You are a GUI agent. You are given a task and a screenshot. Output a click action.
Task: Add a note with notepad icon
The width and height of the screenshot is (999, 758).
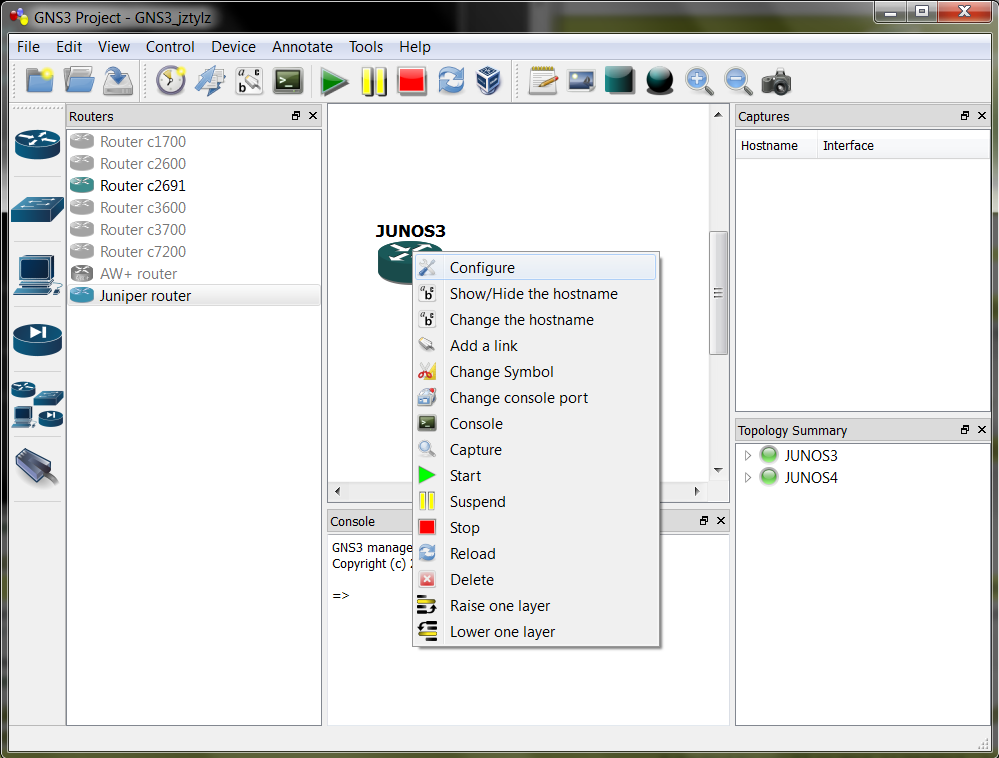point(543,81)
